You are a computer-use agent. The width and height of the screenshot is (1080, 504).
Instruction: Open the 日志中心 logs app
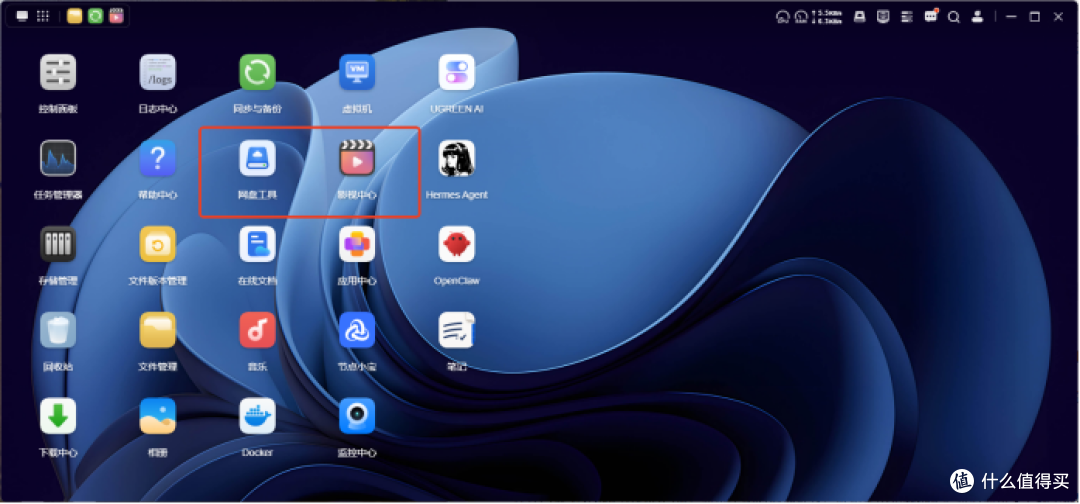(x=158, y=72)
